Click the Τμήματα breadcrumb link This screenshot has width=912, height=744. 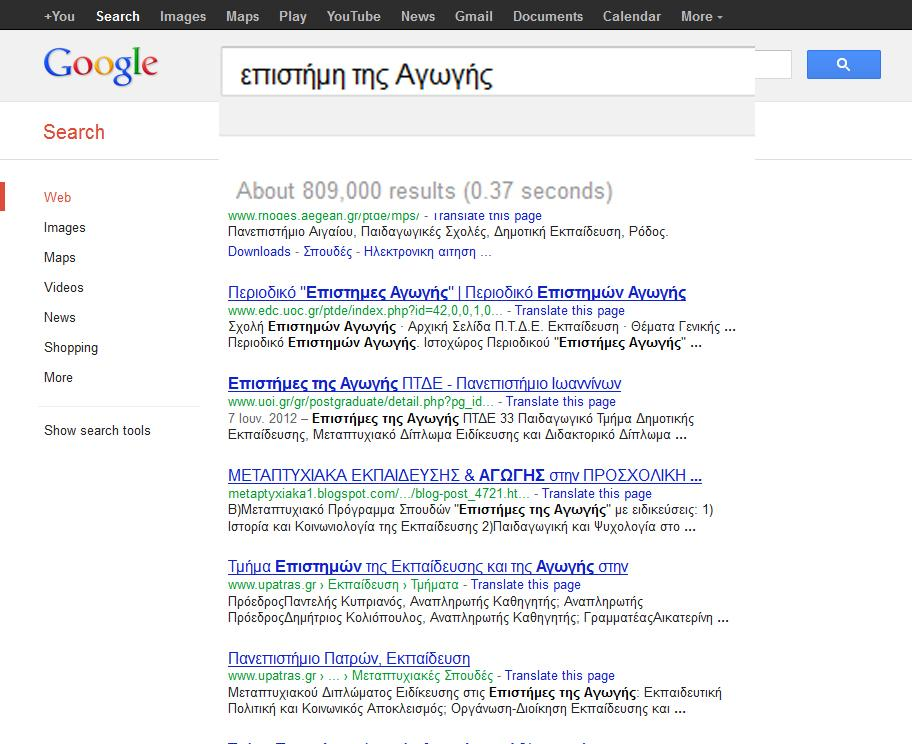click(x=434, y=585)
